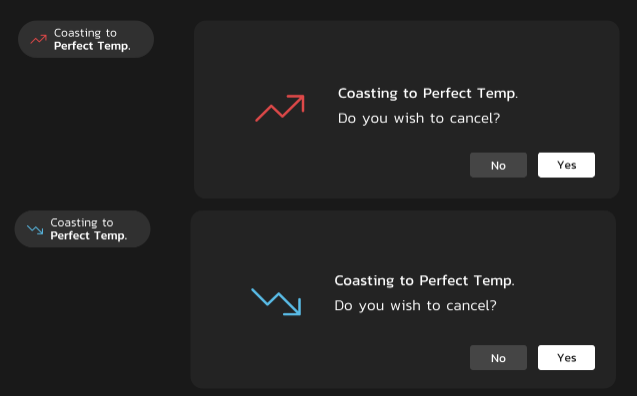Open the blue-arrow Coasting status pill

[82, 229]
